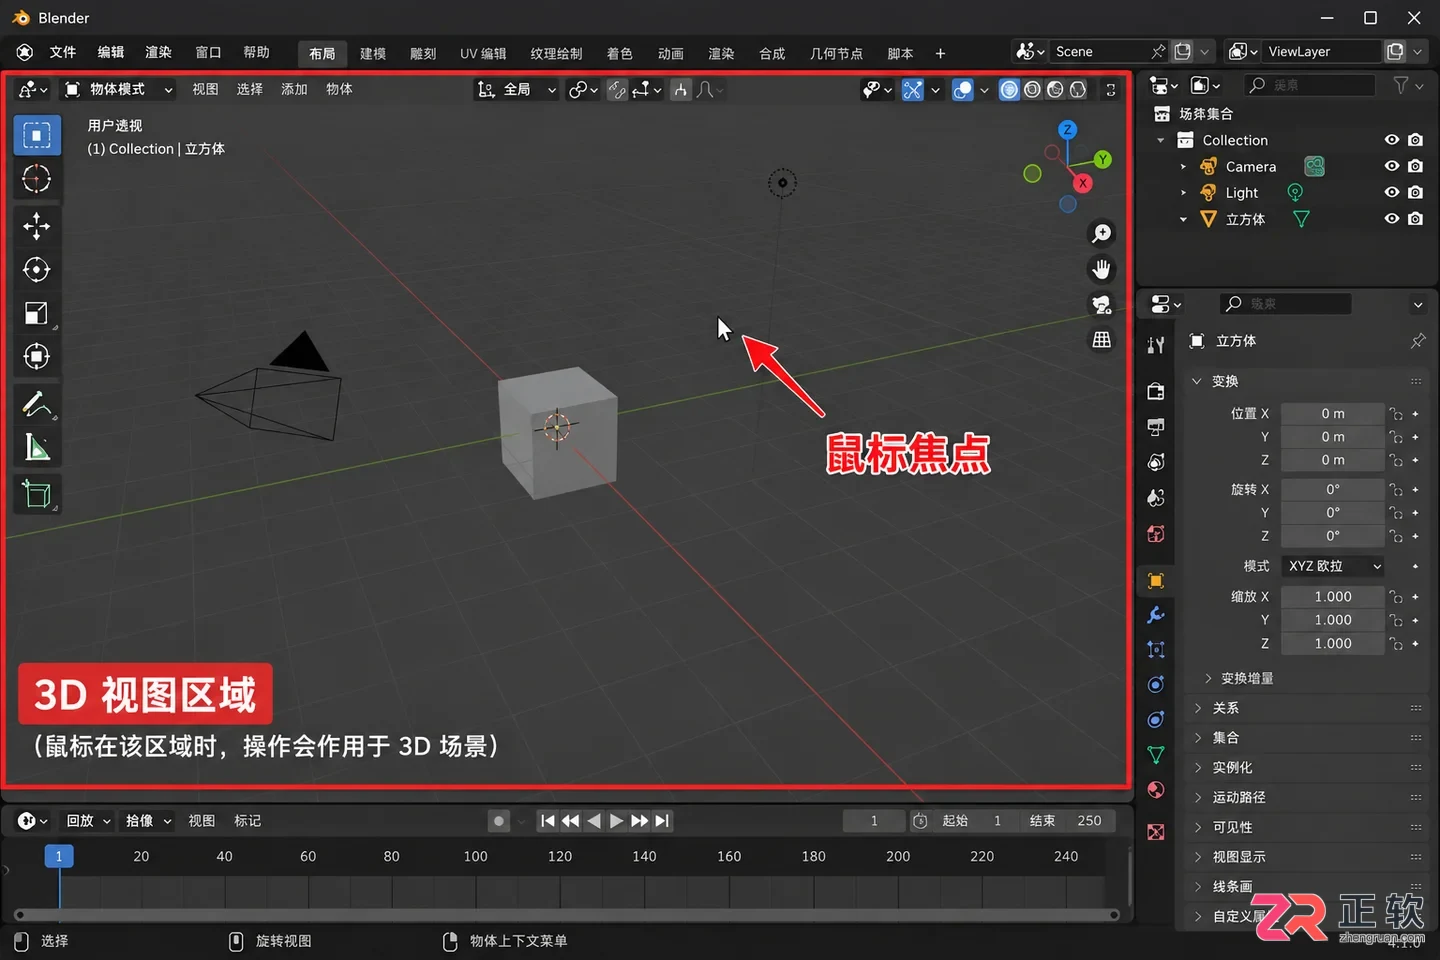The image size is (1440, 960).
Task: Select the Transform tool
Action: coord(37,356)
